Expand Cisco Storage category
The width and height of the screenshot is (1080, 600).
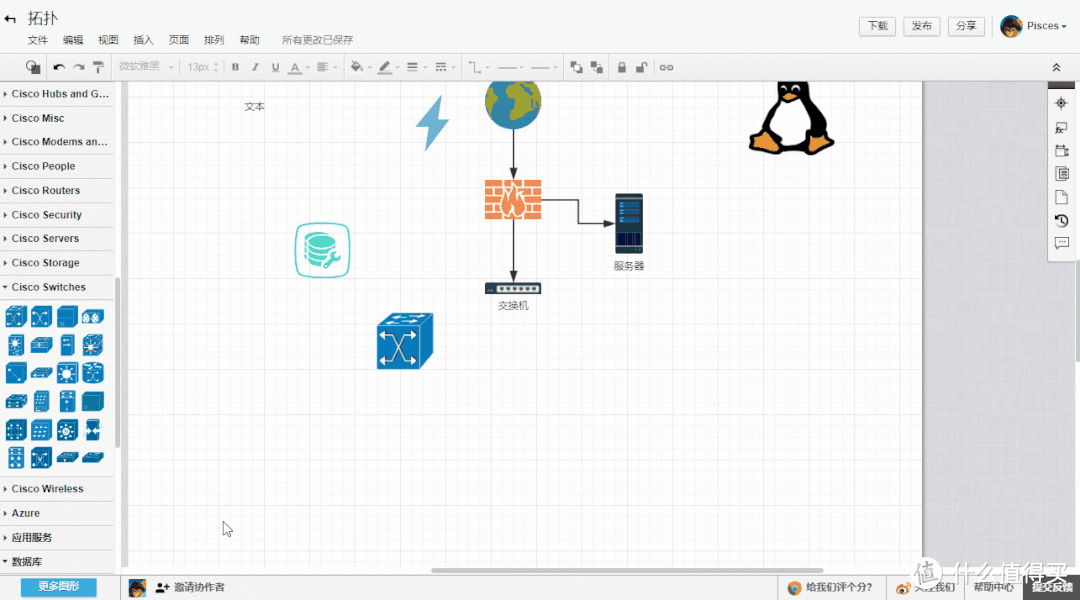click(x=56, y=262)
